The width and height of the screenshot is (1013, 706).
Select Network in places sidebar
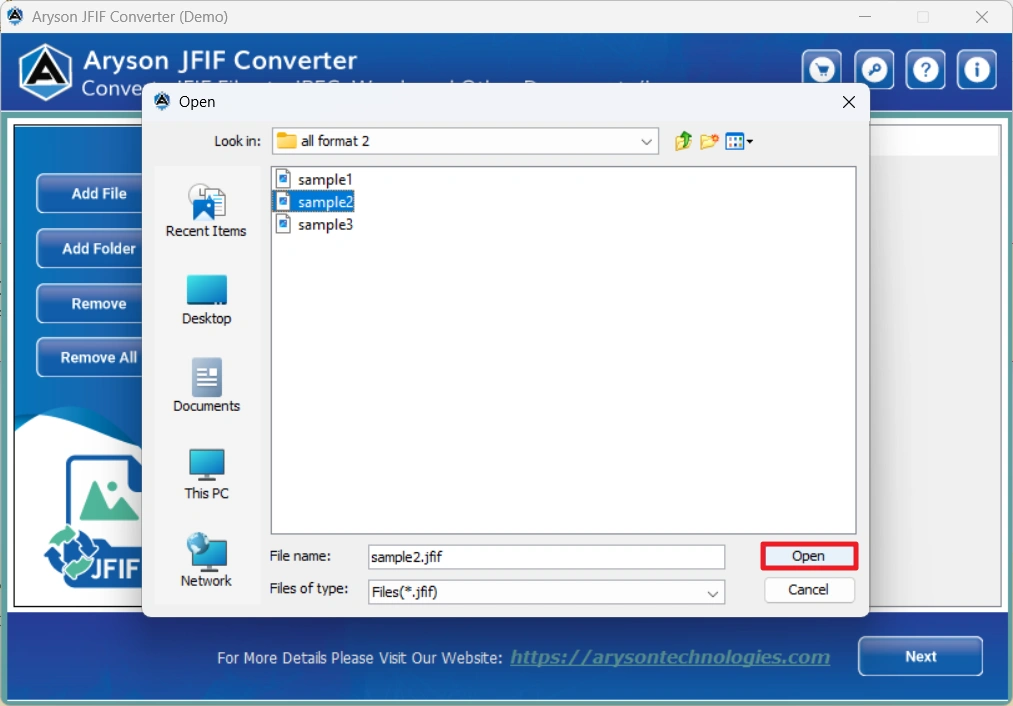tap(206, 560)
